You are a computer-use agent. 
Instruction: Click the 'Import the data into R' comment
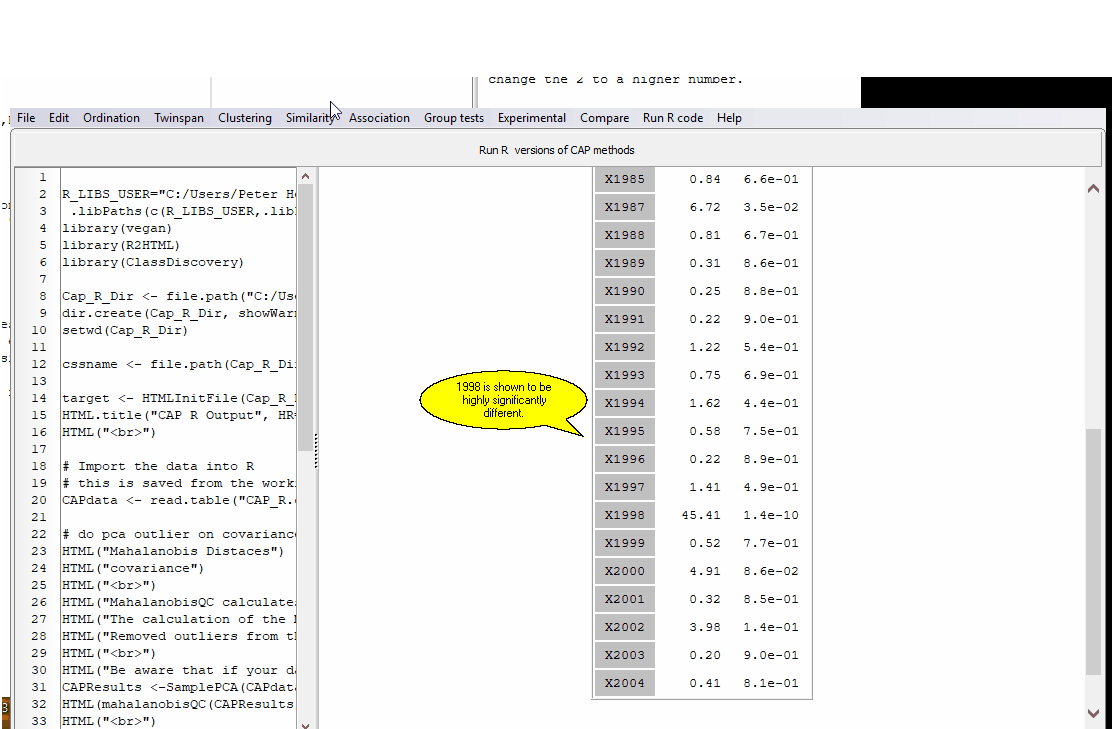point(158,466)
